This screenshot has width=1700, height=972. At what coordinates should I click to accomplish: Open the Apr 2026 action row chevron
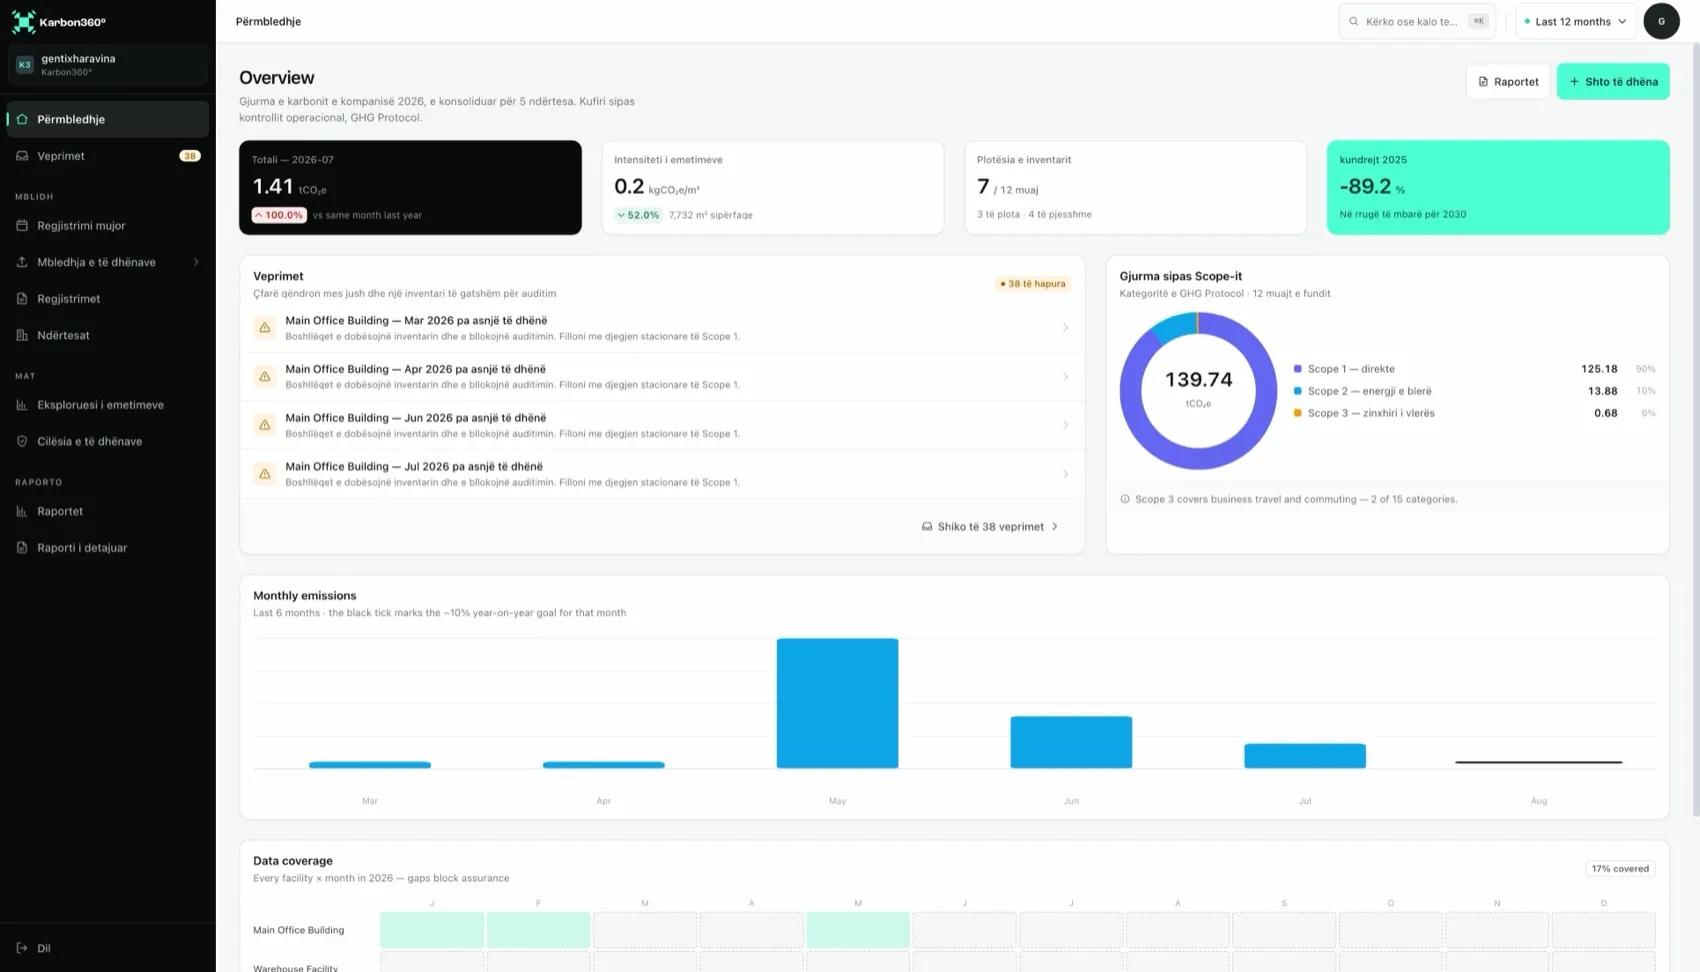coord(1065,377)
